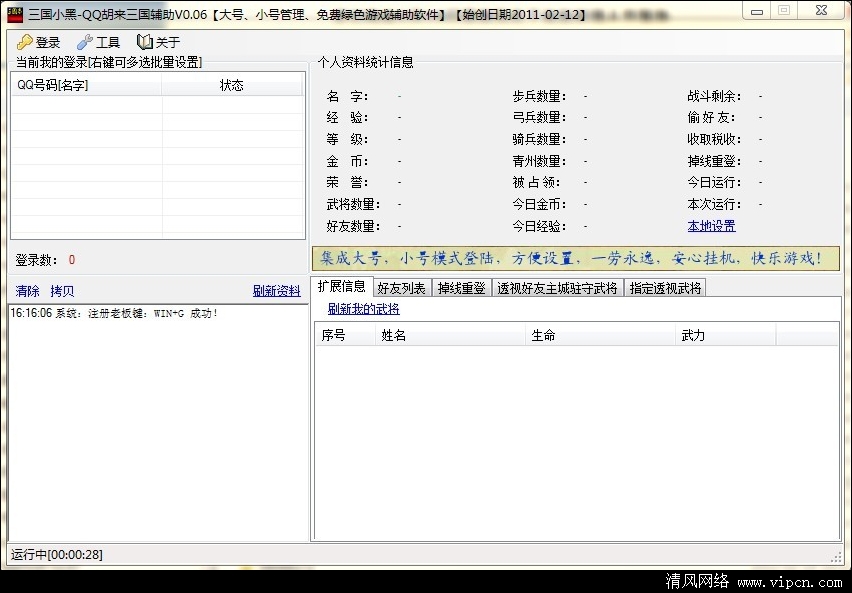Viewport: 852px width, 593px height.
Task: Go to the 透视好友主城驻守武将 tab
Action: pyautogui.click(x=557, y=288)
